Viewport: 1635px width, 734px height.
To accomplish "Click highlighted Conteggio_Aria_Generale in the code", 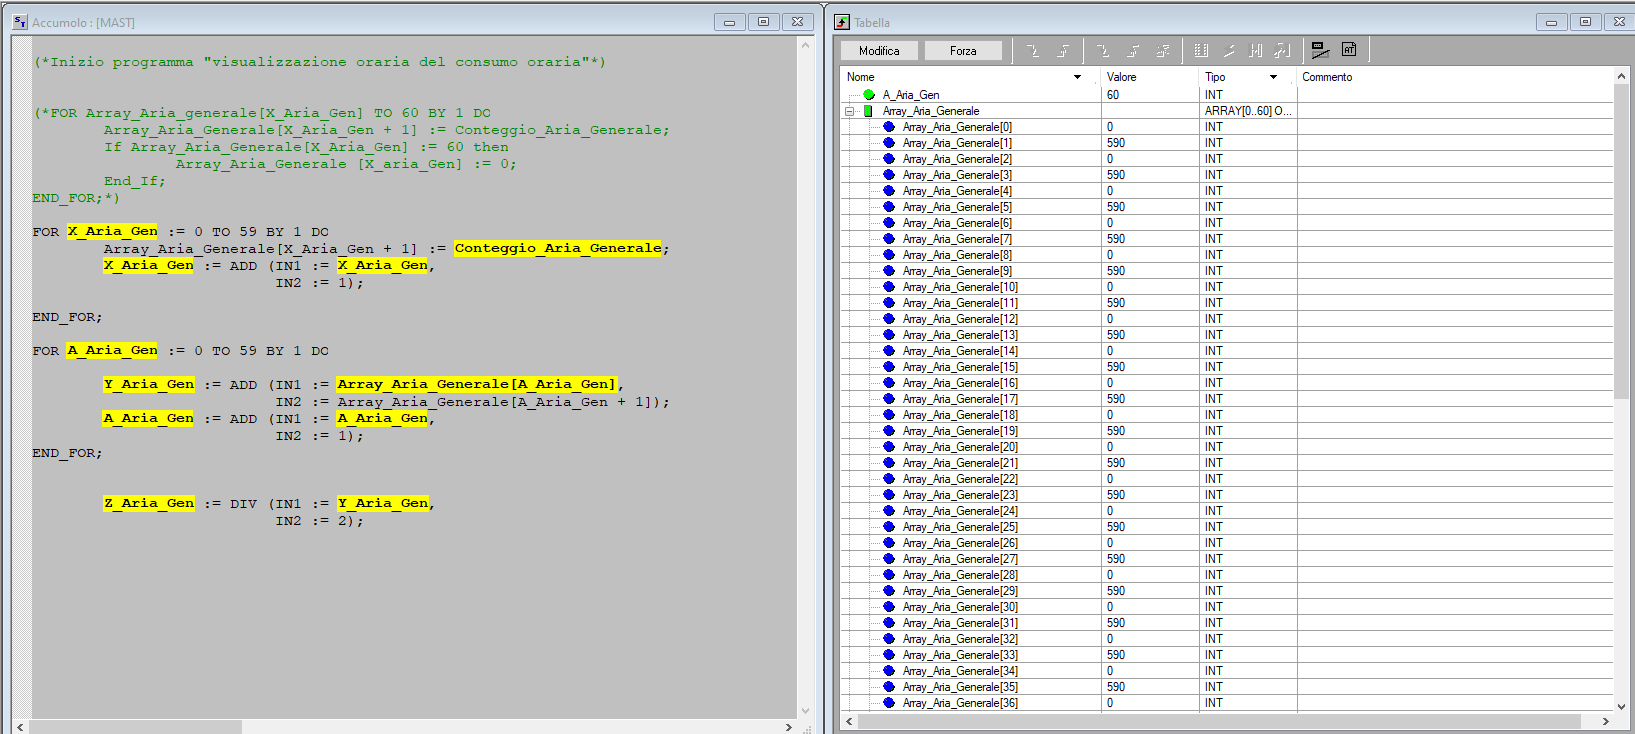I will click(557, 248).
